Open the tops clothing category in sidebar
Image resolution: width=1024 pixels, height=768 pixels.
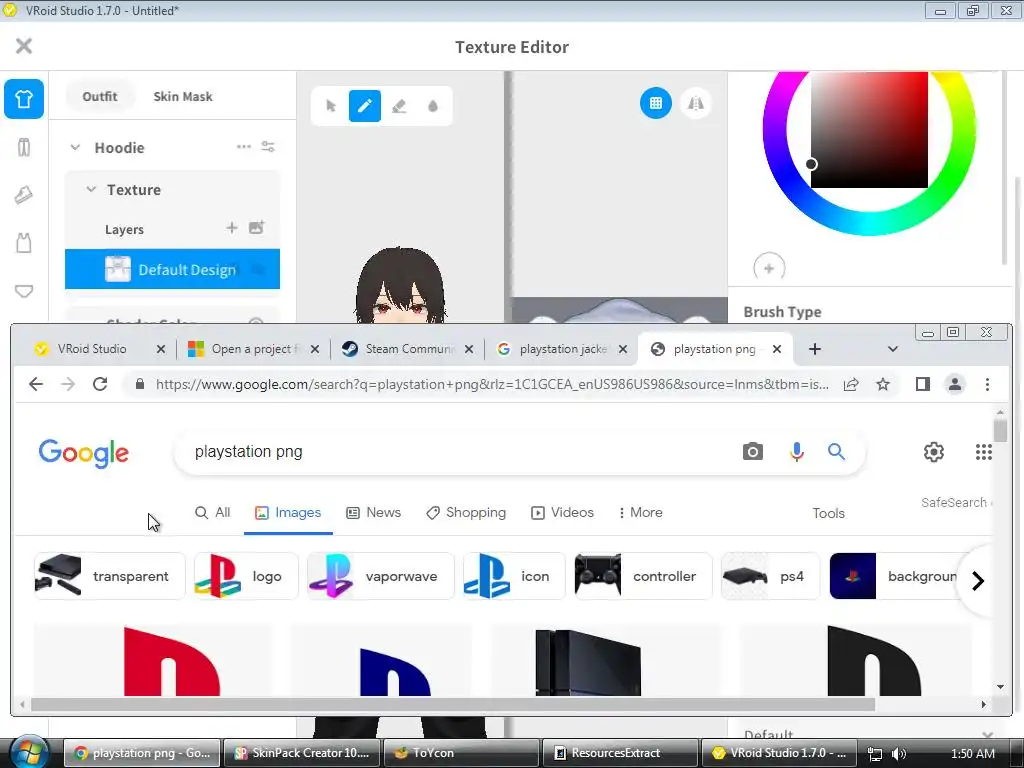point(24,99)
